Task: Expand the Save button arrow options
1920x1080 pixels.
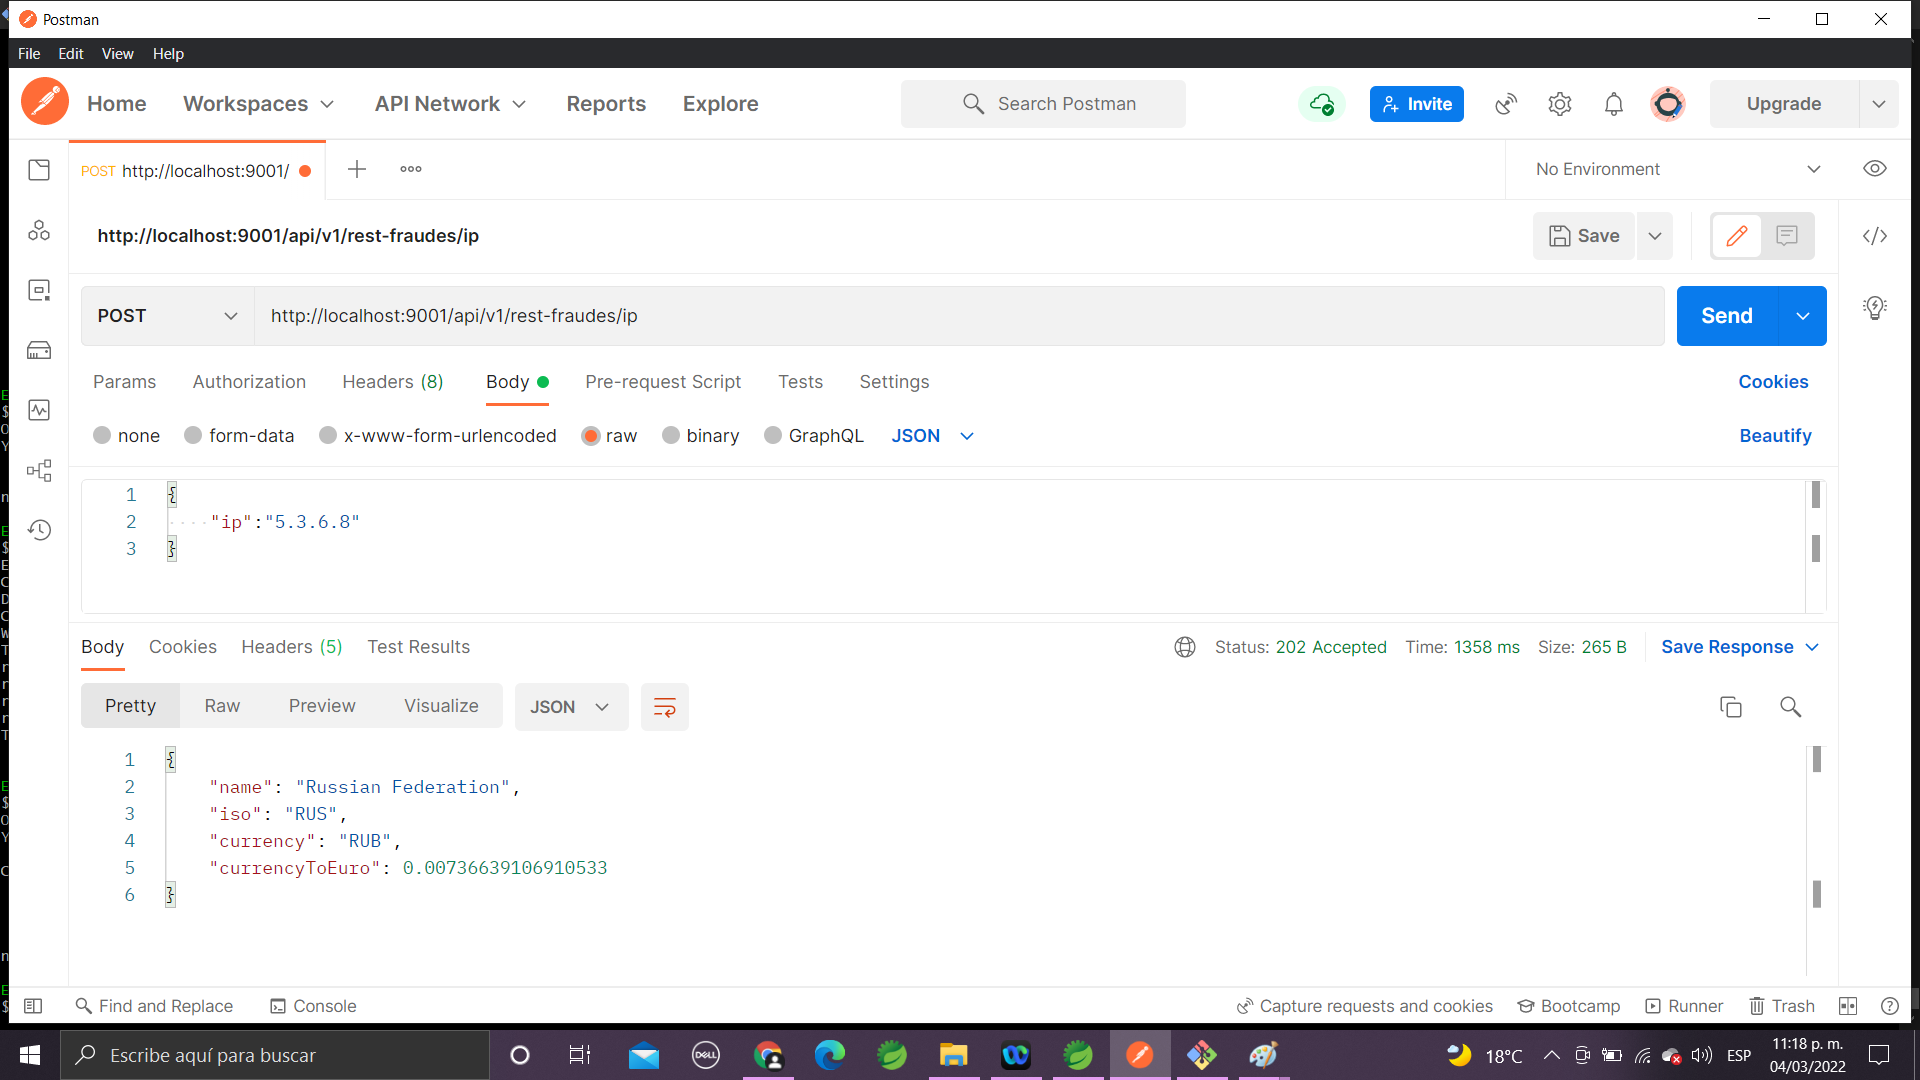Action: tap(1655, 236)
